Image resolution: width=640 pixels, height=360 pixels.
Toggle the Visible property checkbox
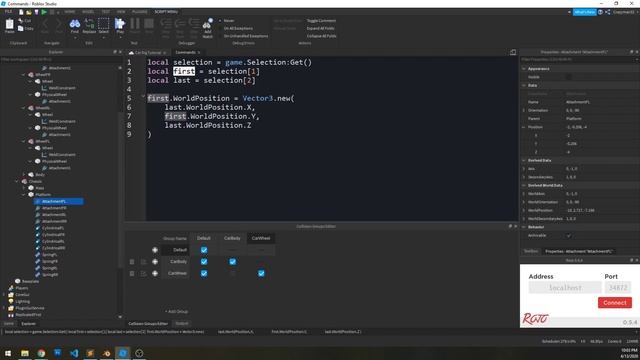point(569,77)
